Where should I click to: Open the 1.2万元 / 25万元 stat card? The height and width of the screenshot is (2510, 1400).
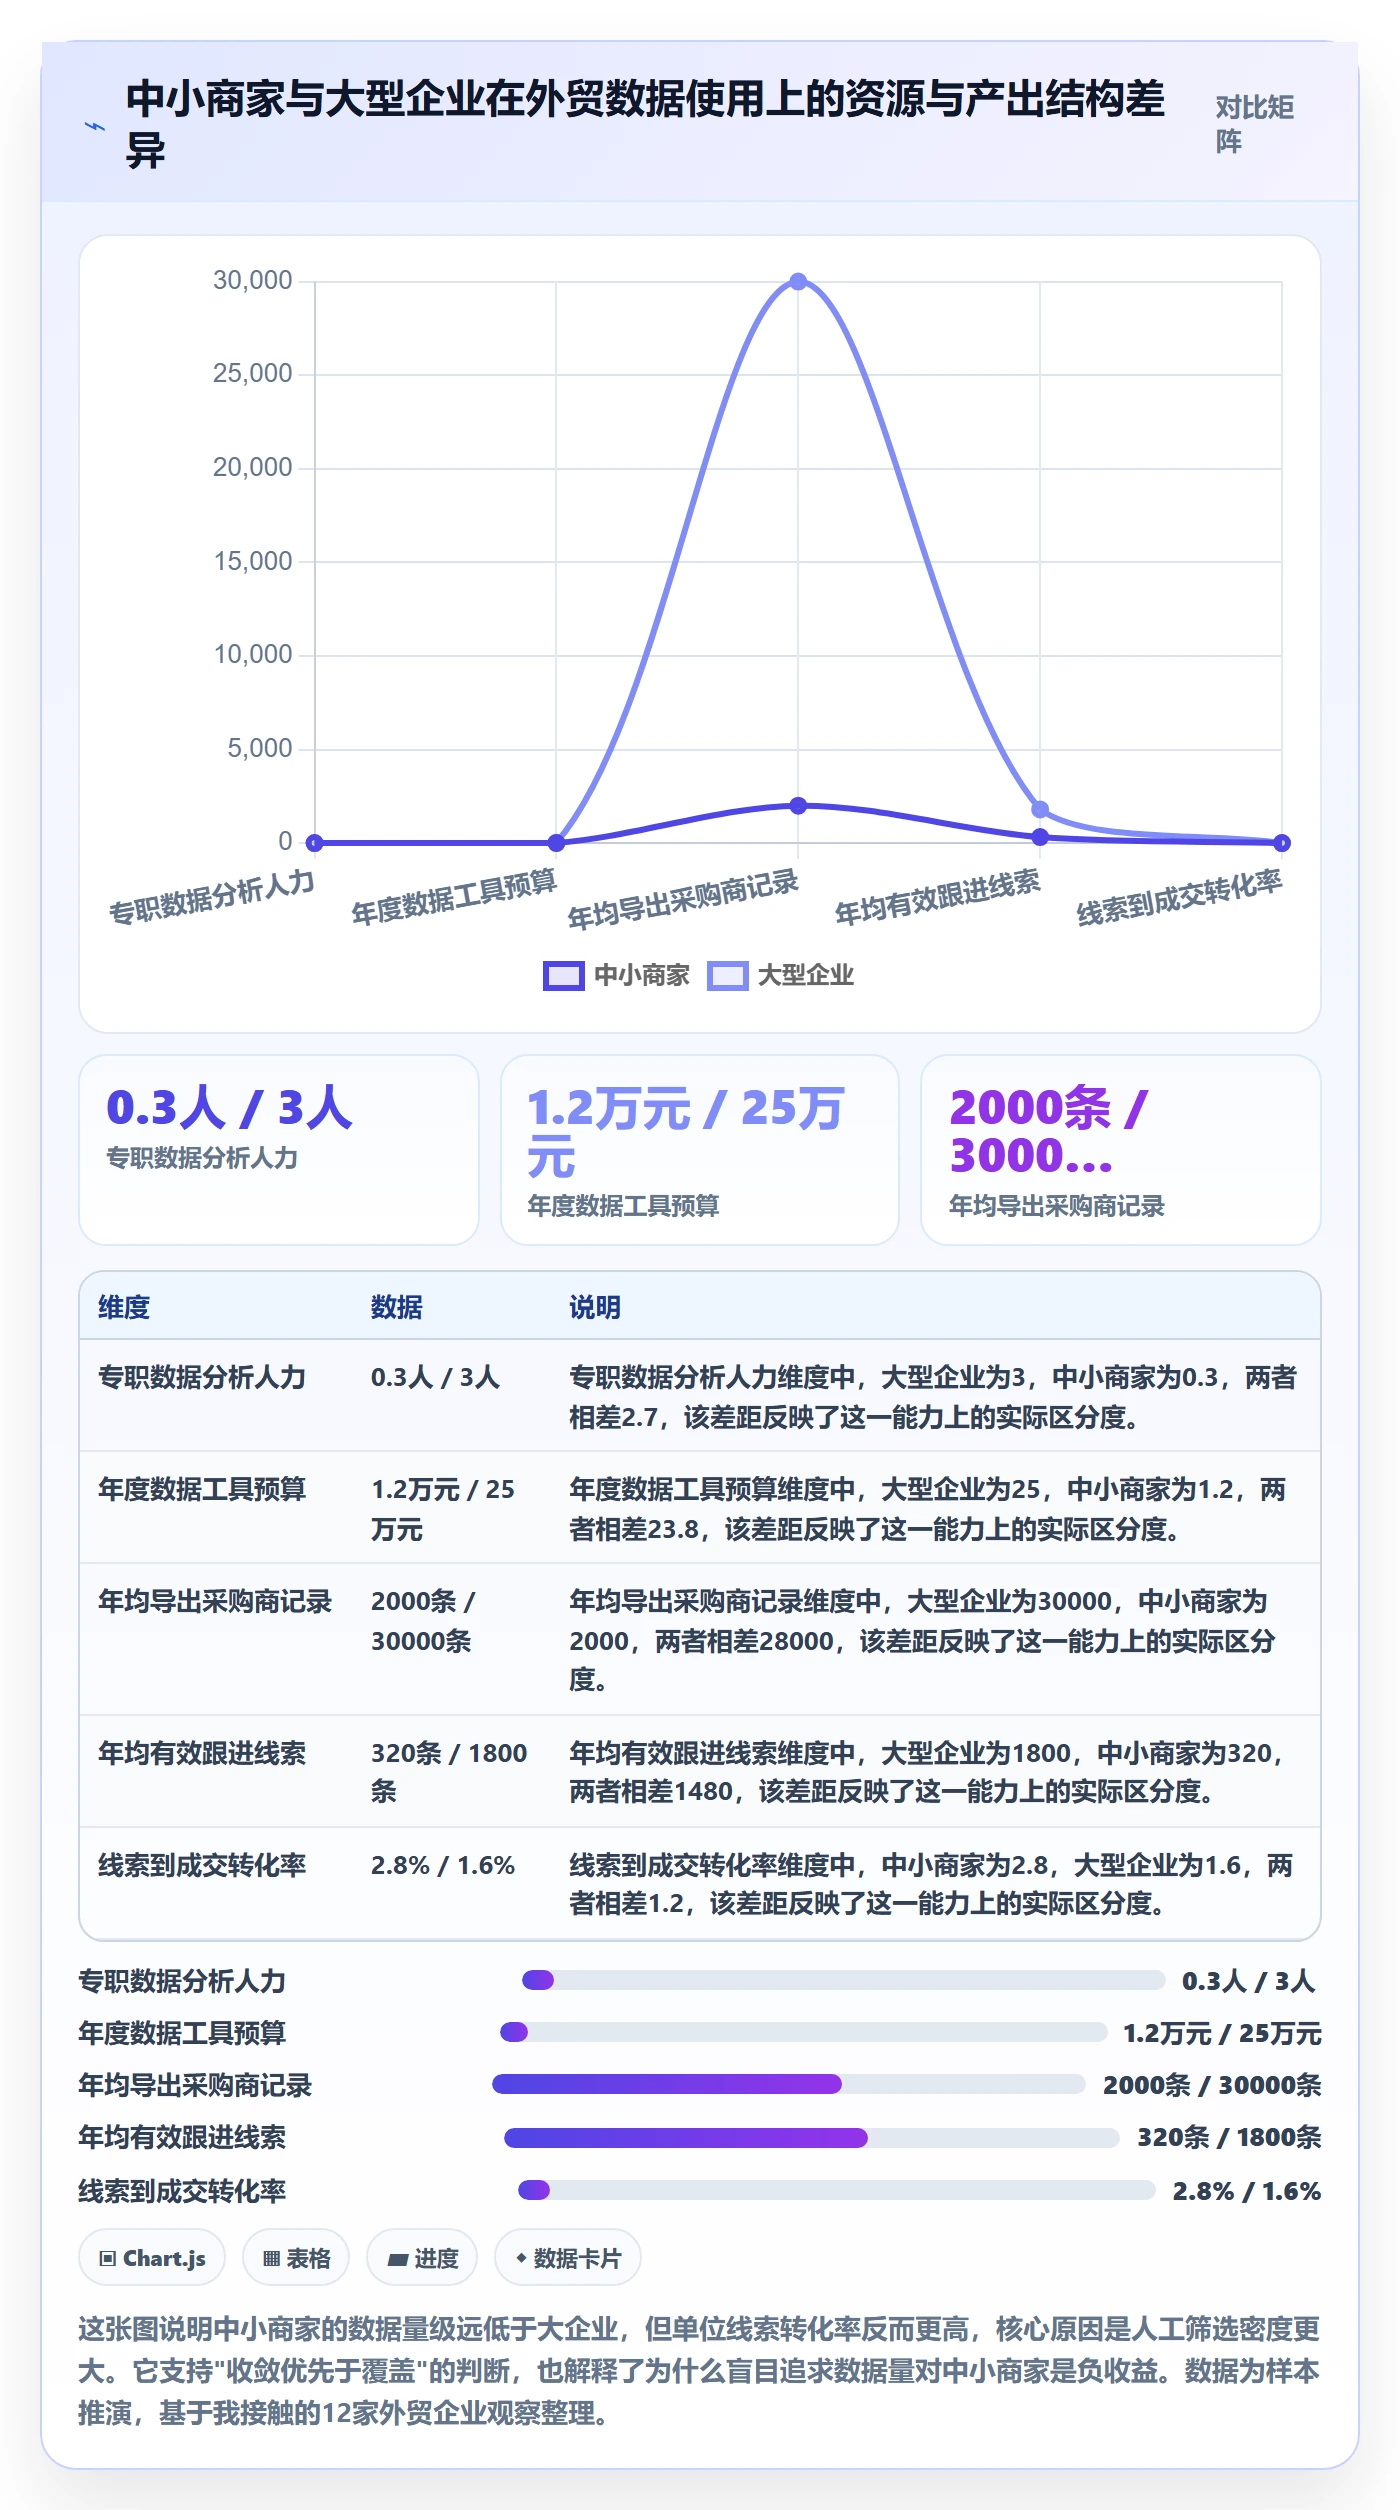click(x=700, y=1150)
